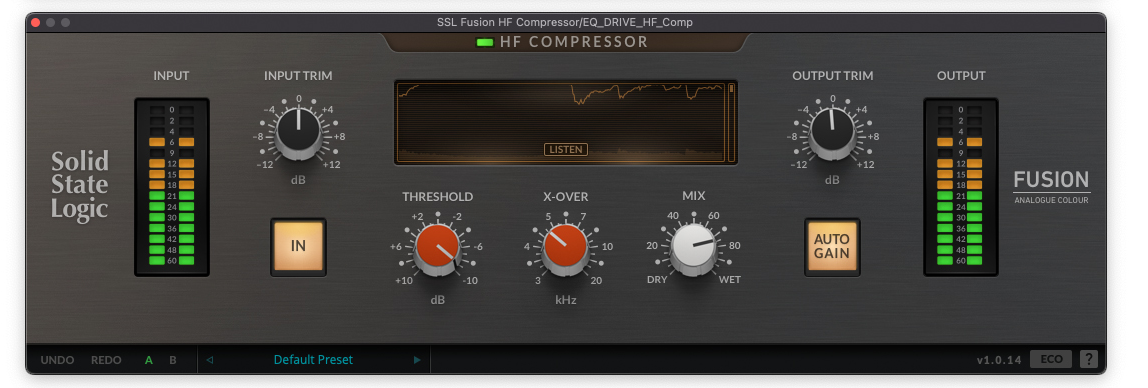The image size is (1148, 388).
Task: Click the DRY label by the MIX knob
Action: [x=657, y=280]
